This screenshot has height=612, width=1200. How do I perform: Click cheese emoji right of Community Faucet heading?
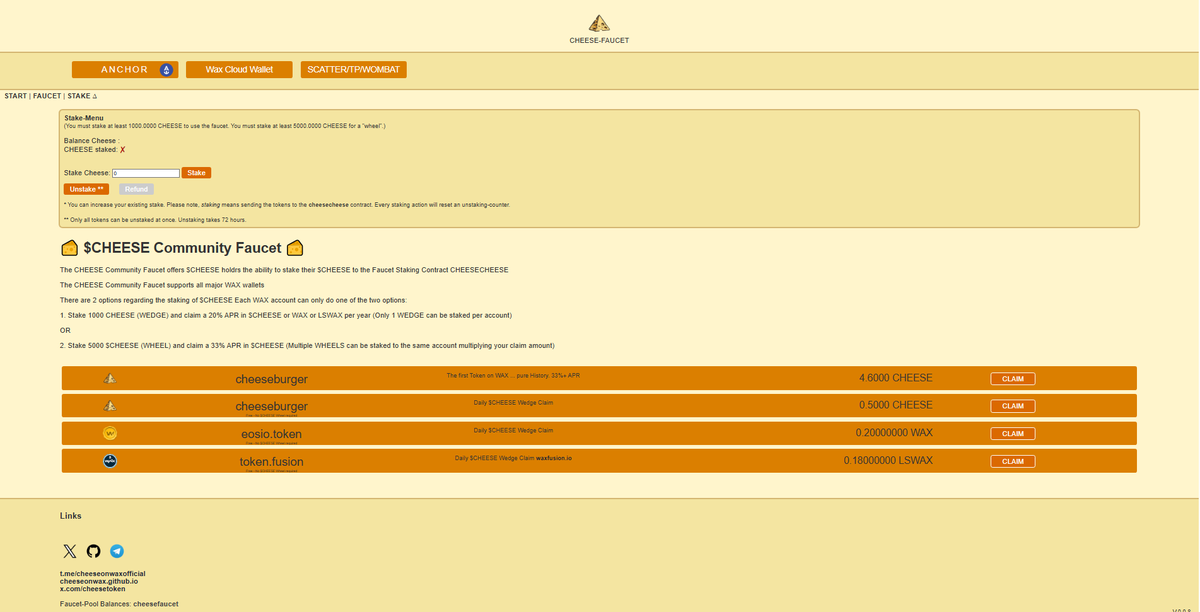click(295, 248)
